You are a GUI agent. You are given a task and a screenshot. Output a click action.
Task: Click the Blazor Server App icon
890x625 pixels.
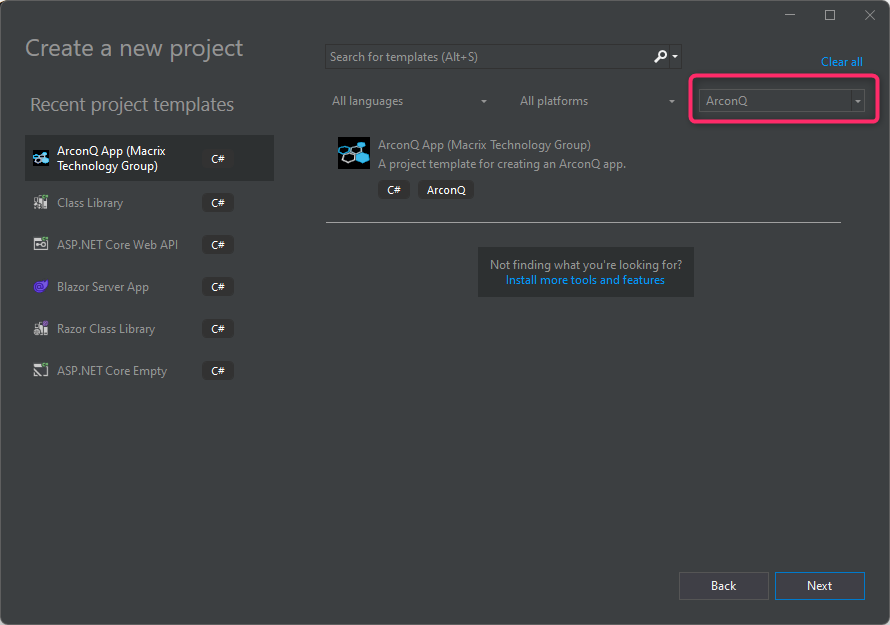pyautogui.click(x=40, y=287)
